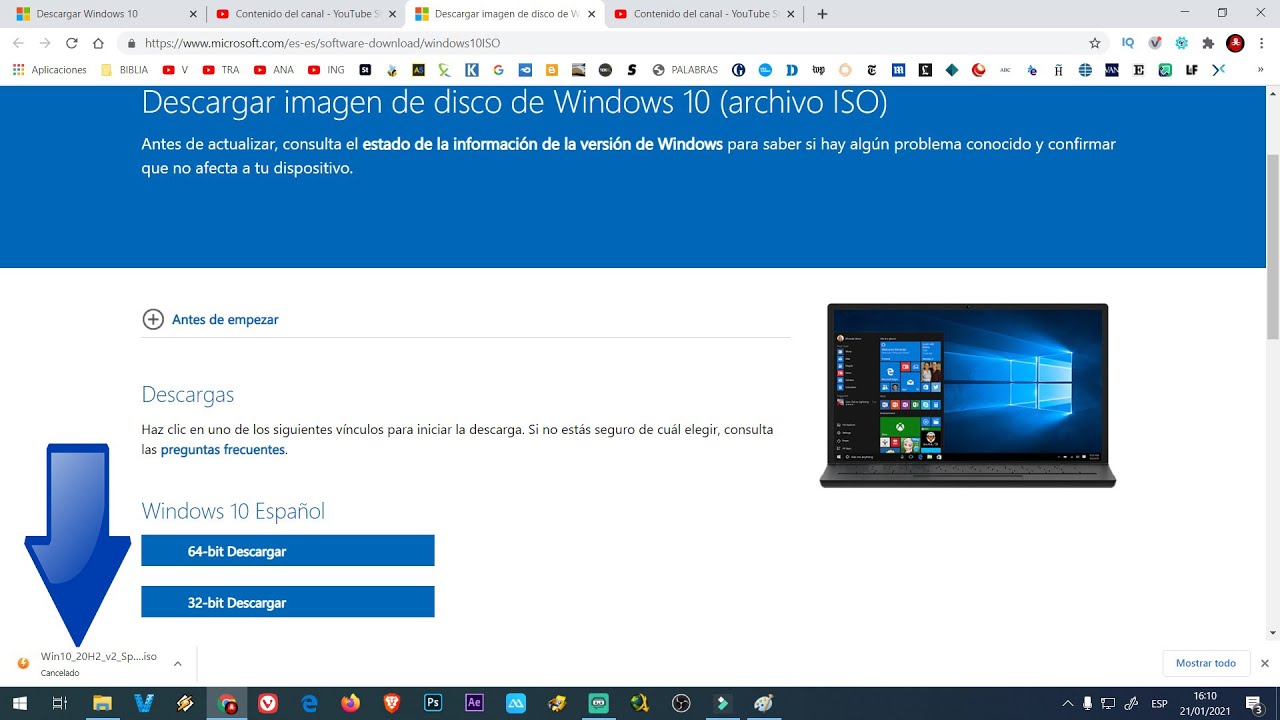Show hidden system tray icons
Image resolution: width=1280 pixels, height=720 pixels.
tap(1067, 703)
